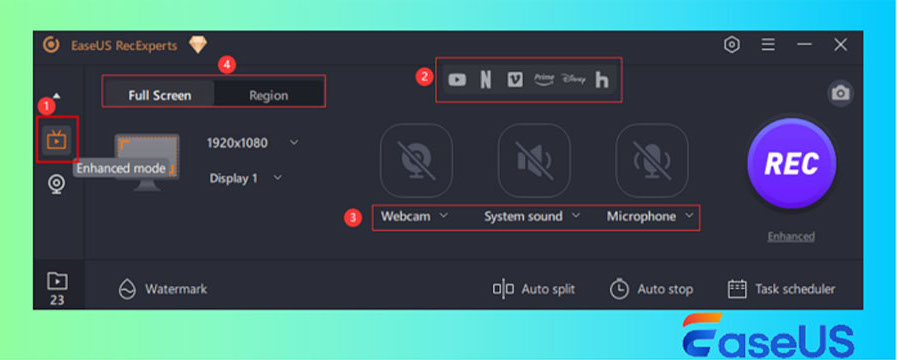Screen dimensions: 897x360
Task: Toggle the system sound speaker button
Action: point(534,160)
